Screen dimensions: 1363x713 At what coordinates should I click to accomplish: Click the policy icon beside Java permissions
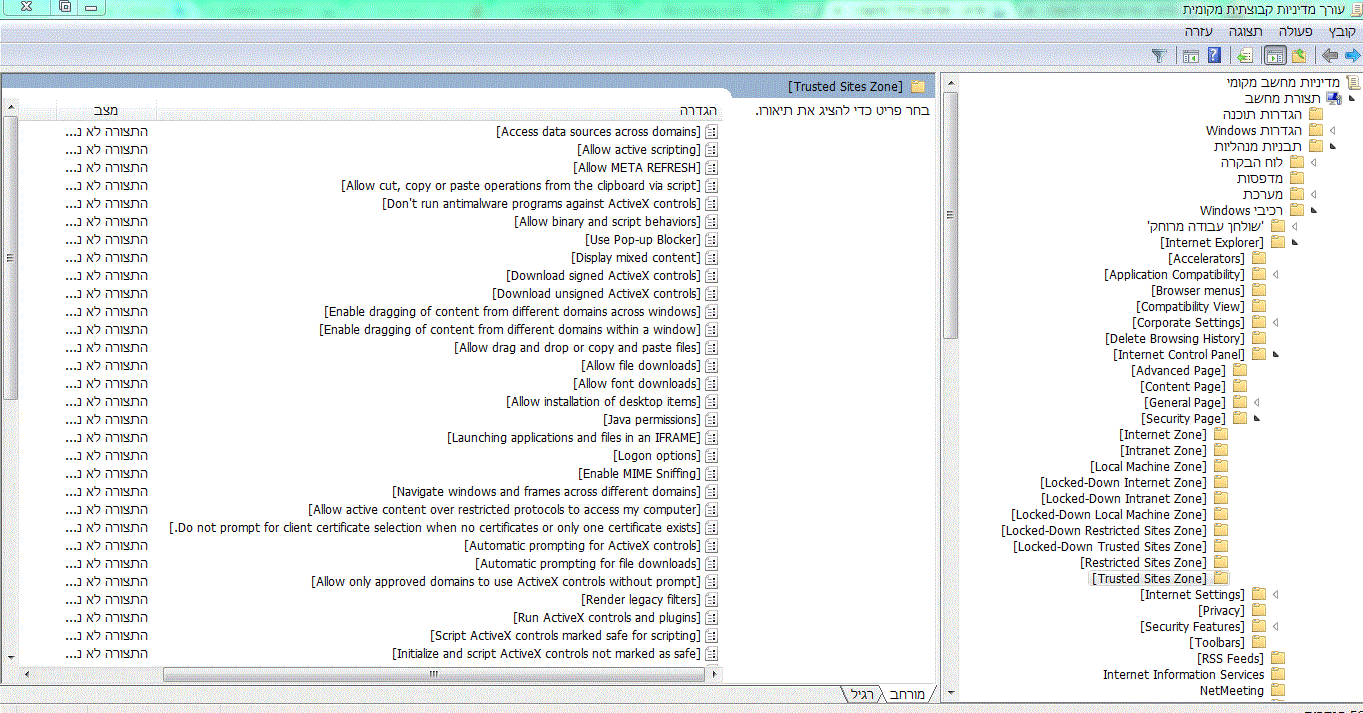coord(712,420)
